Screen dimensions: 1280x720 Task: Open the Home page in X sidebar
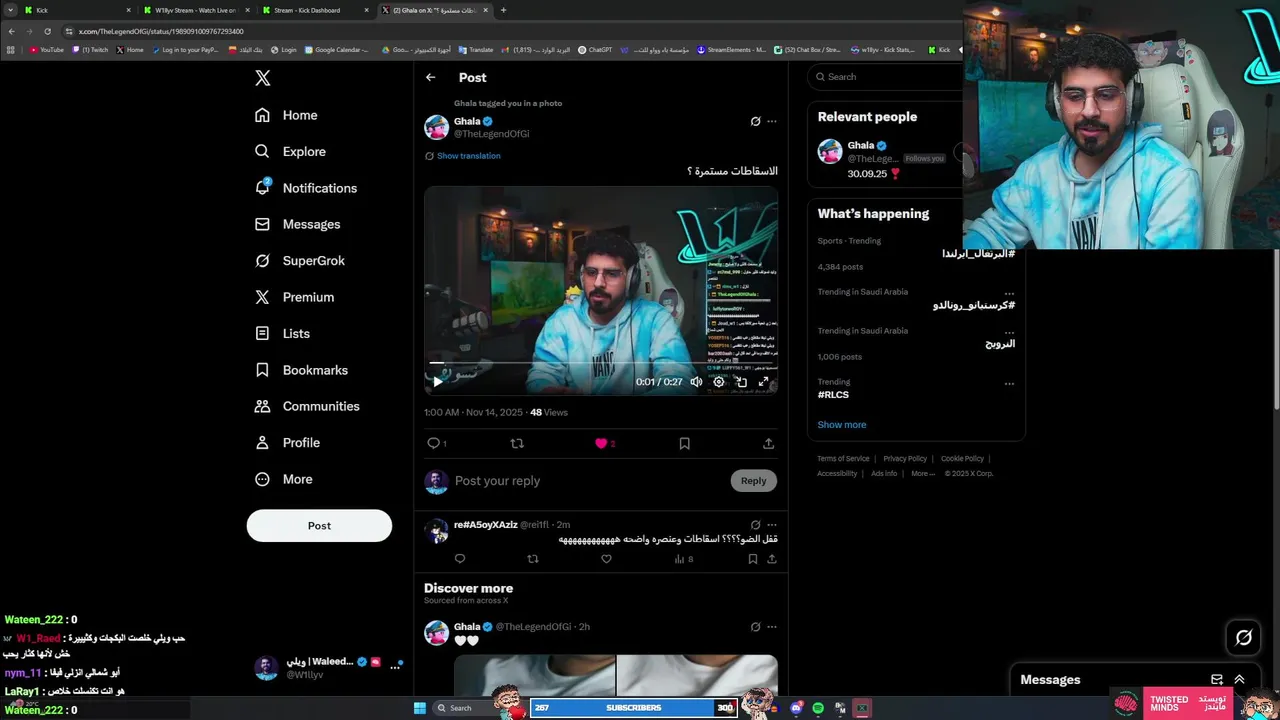coord(286,115)
